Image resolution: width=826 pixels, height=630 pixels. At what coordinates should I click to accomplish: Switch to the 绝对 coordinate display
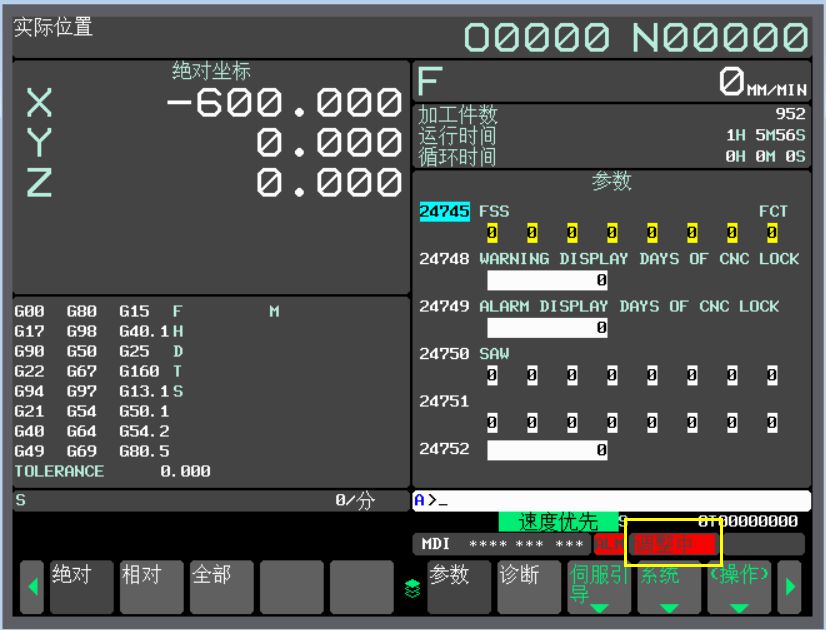pos(82,587)
